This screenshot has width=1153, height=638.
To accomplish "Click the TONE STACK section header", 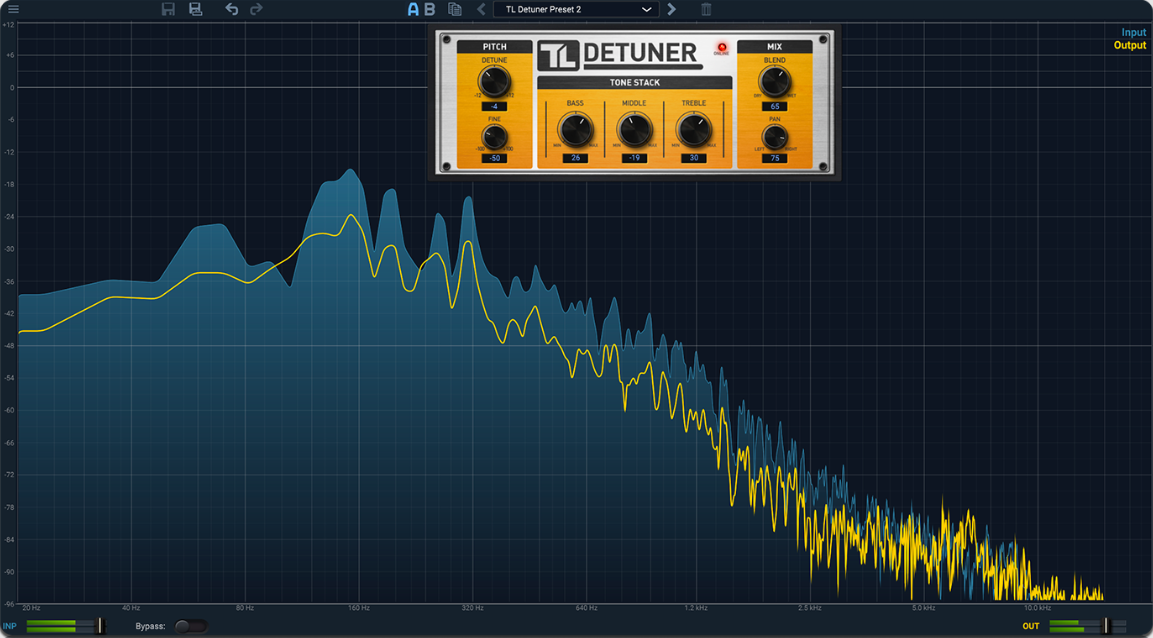I will coord(634,82).
